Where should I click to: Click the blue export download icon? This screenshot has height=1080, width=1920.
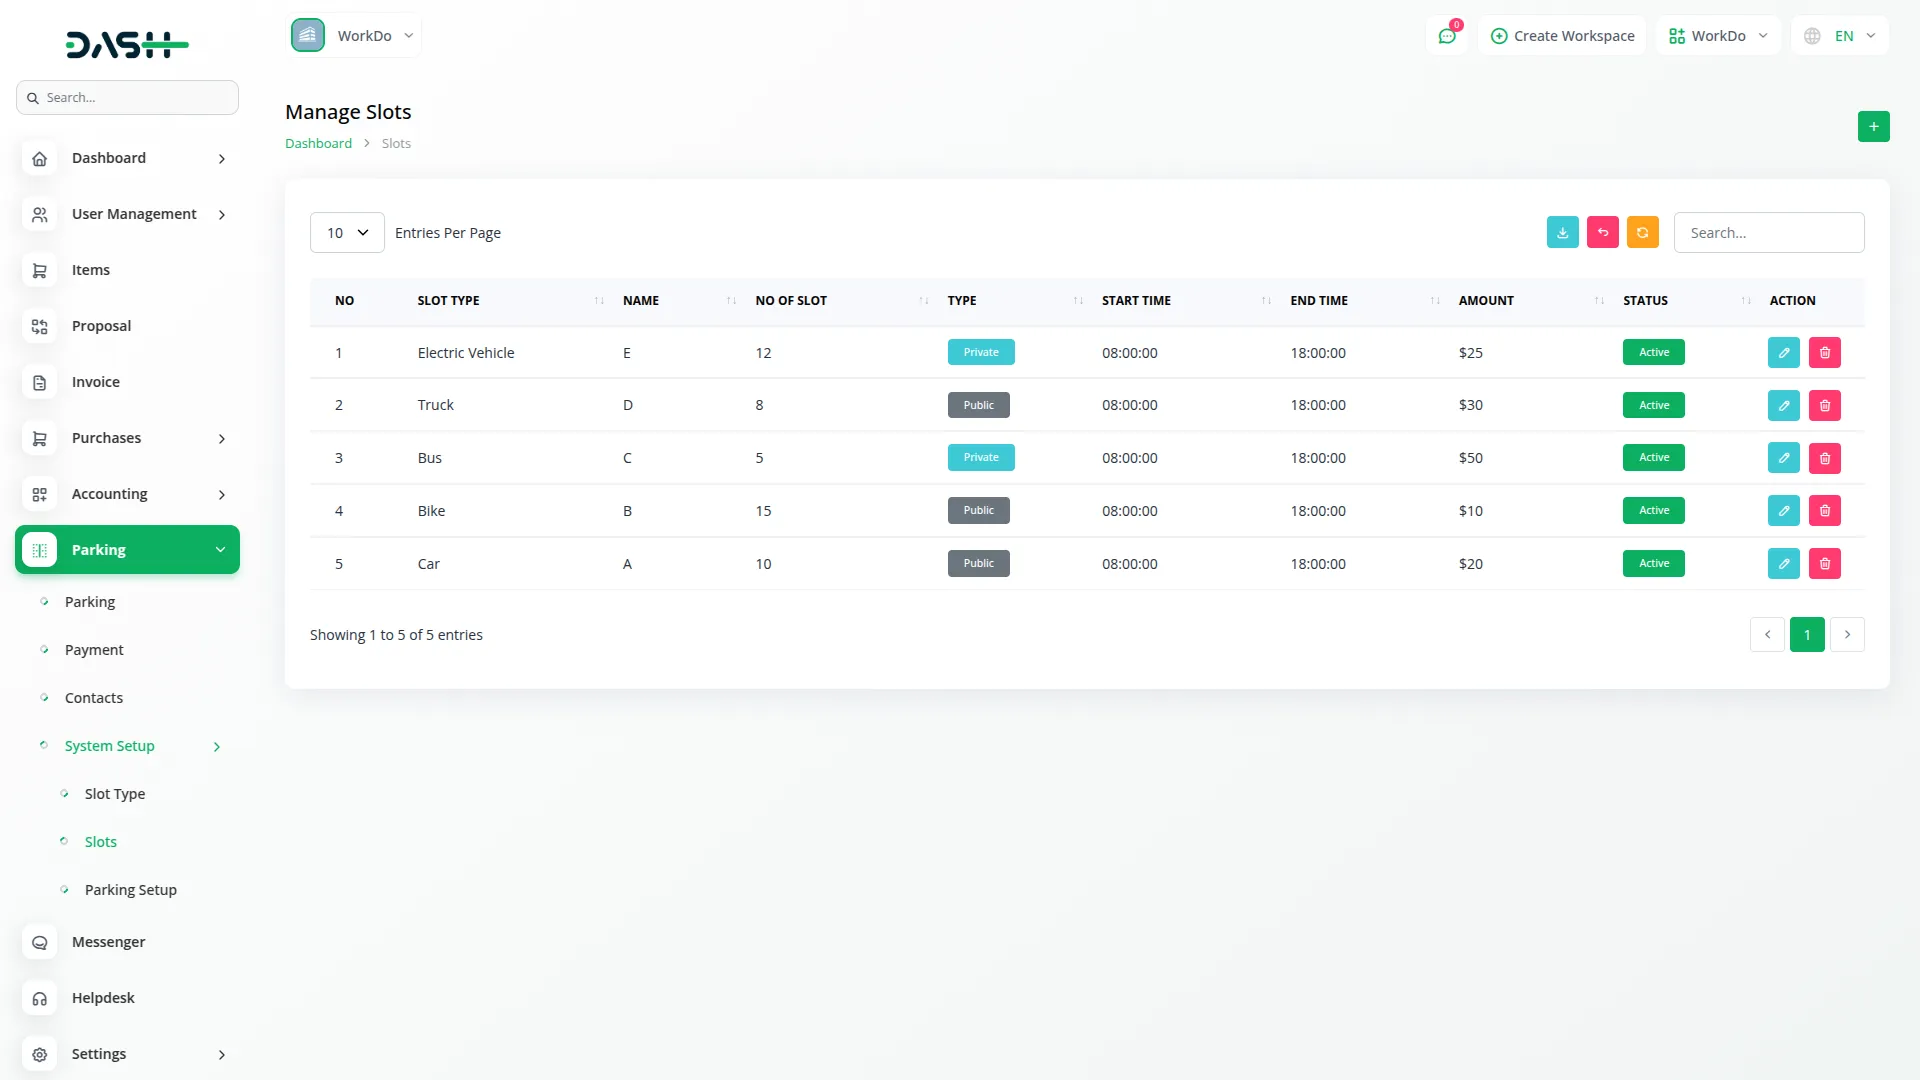pos(1562,232)
